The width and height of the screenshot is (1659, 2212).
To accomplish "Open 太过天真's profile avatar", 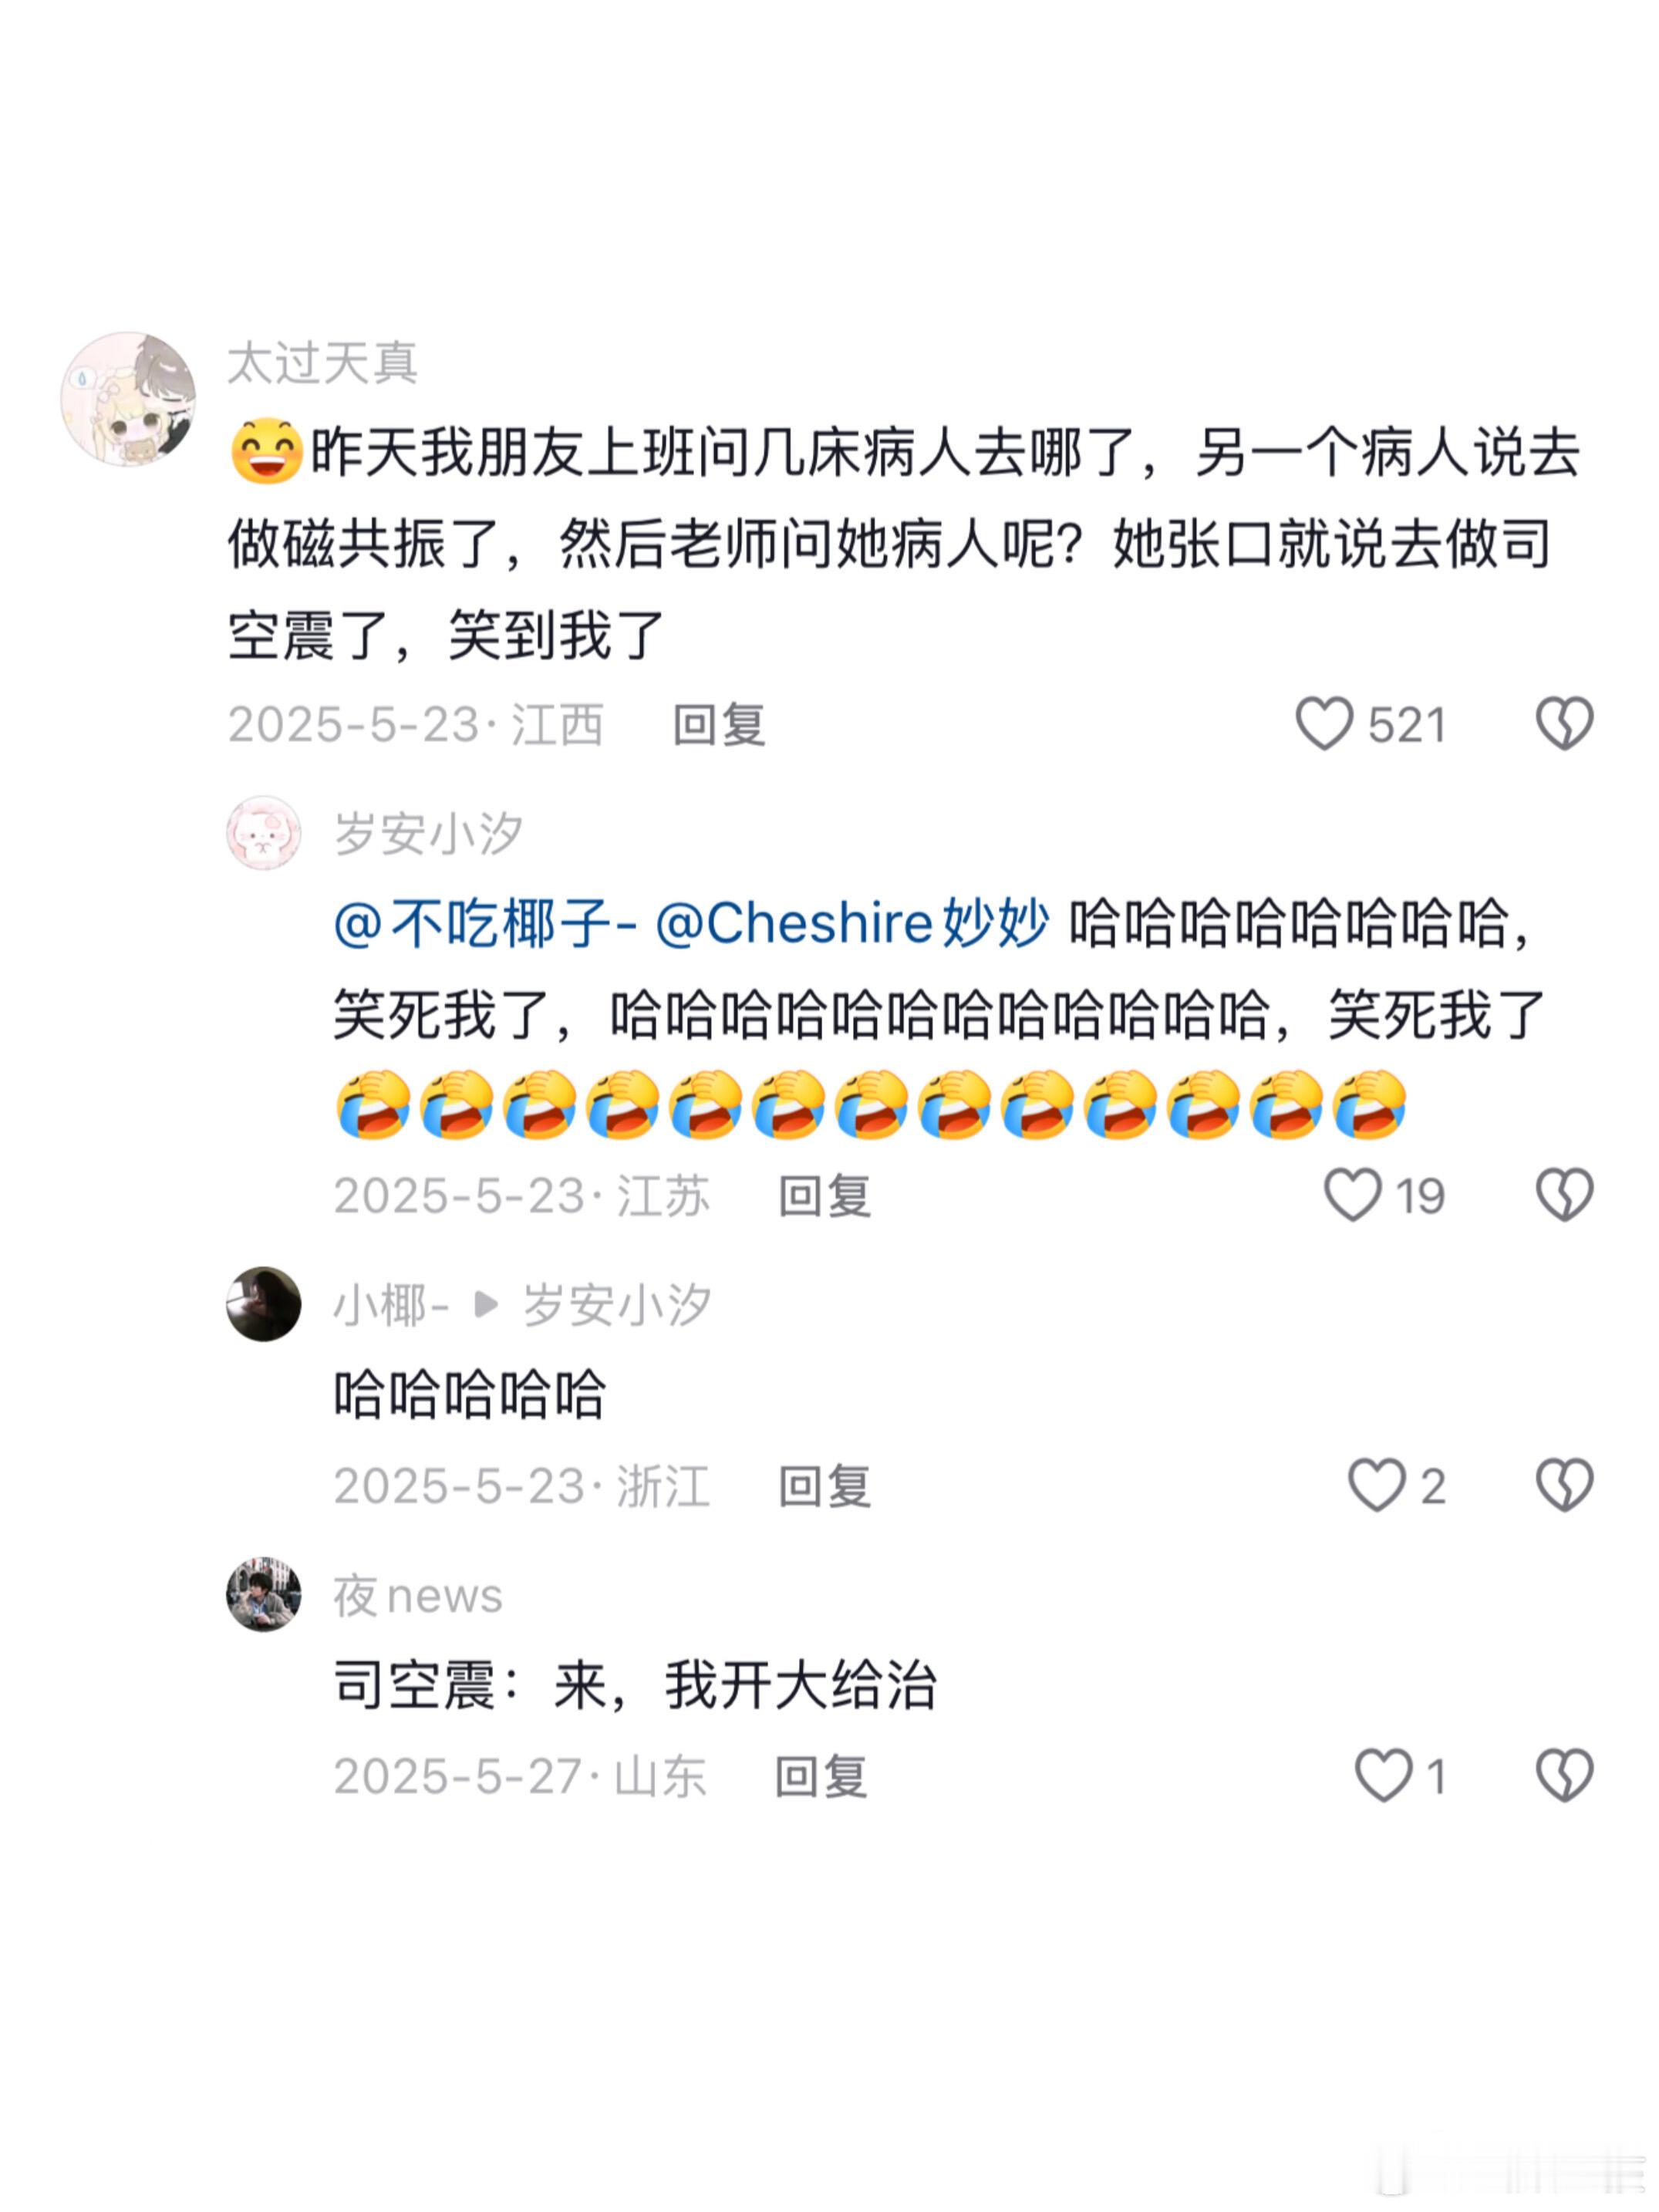I will point(128,399).
